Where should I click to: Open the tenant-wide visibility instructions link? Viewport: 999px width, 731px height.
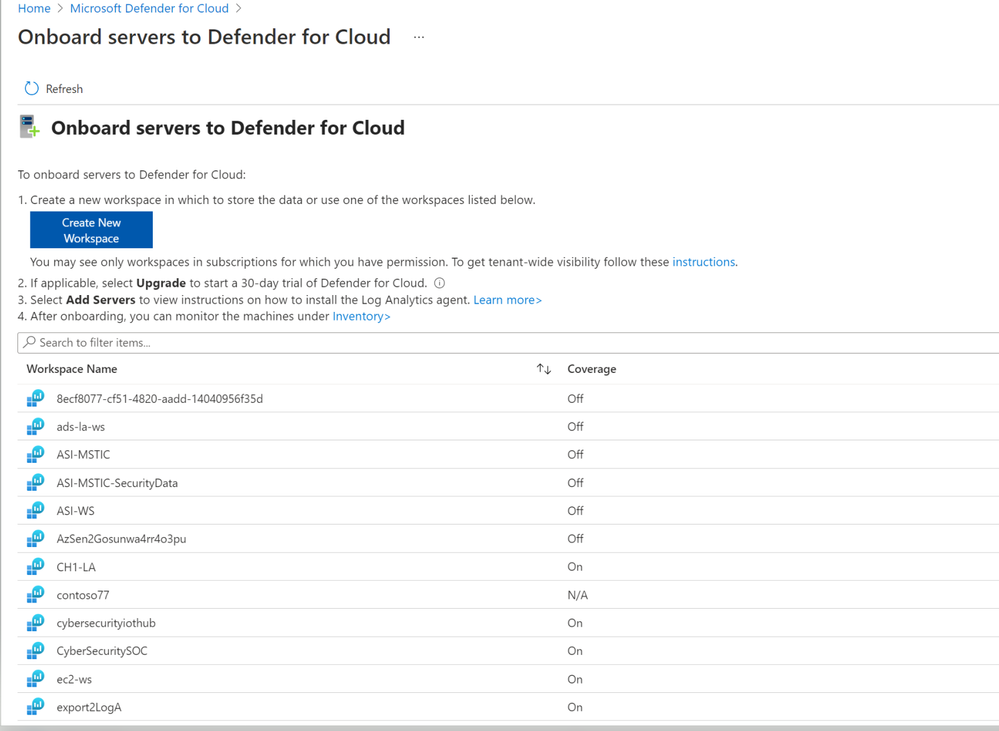705,262
